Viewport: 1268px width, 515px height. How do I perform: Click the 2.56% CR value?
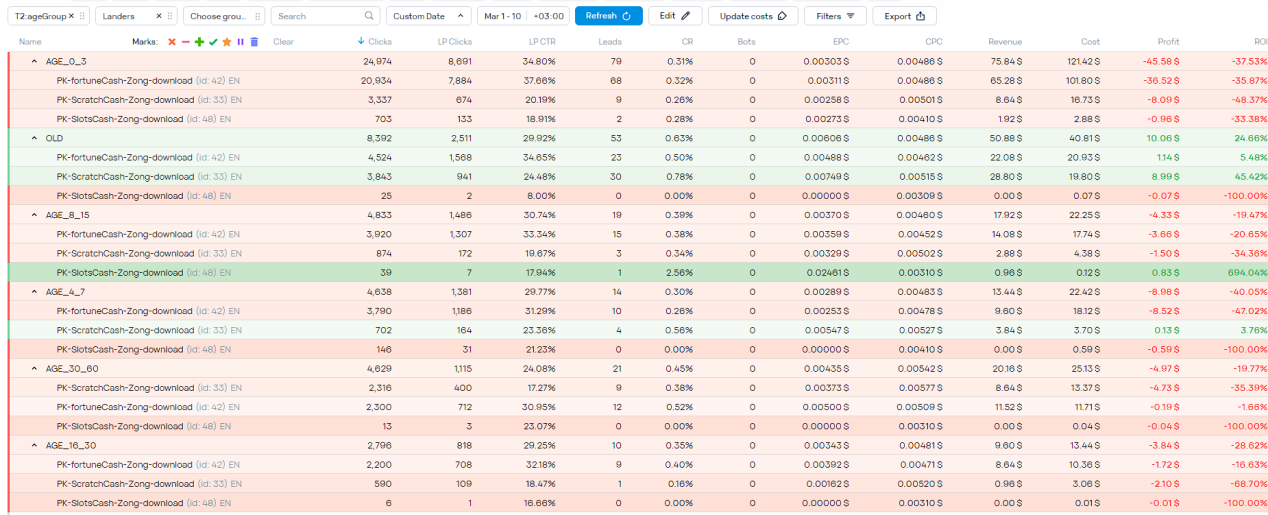681,272
